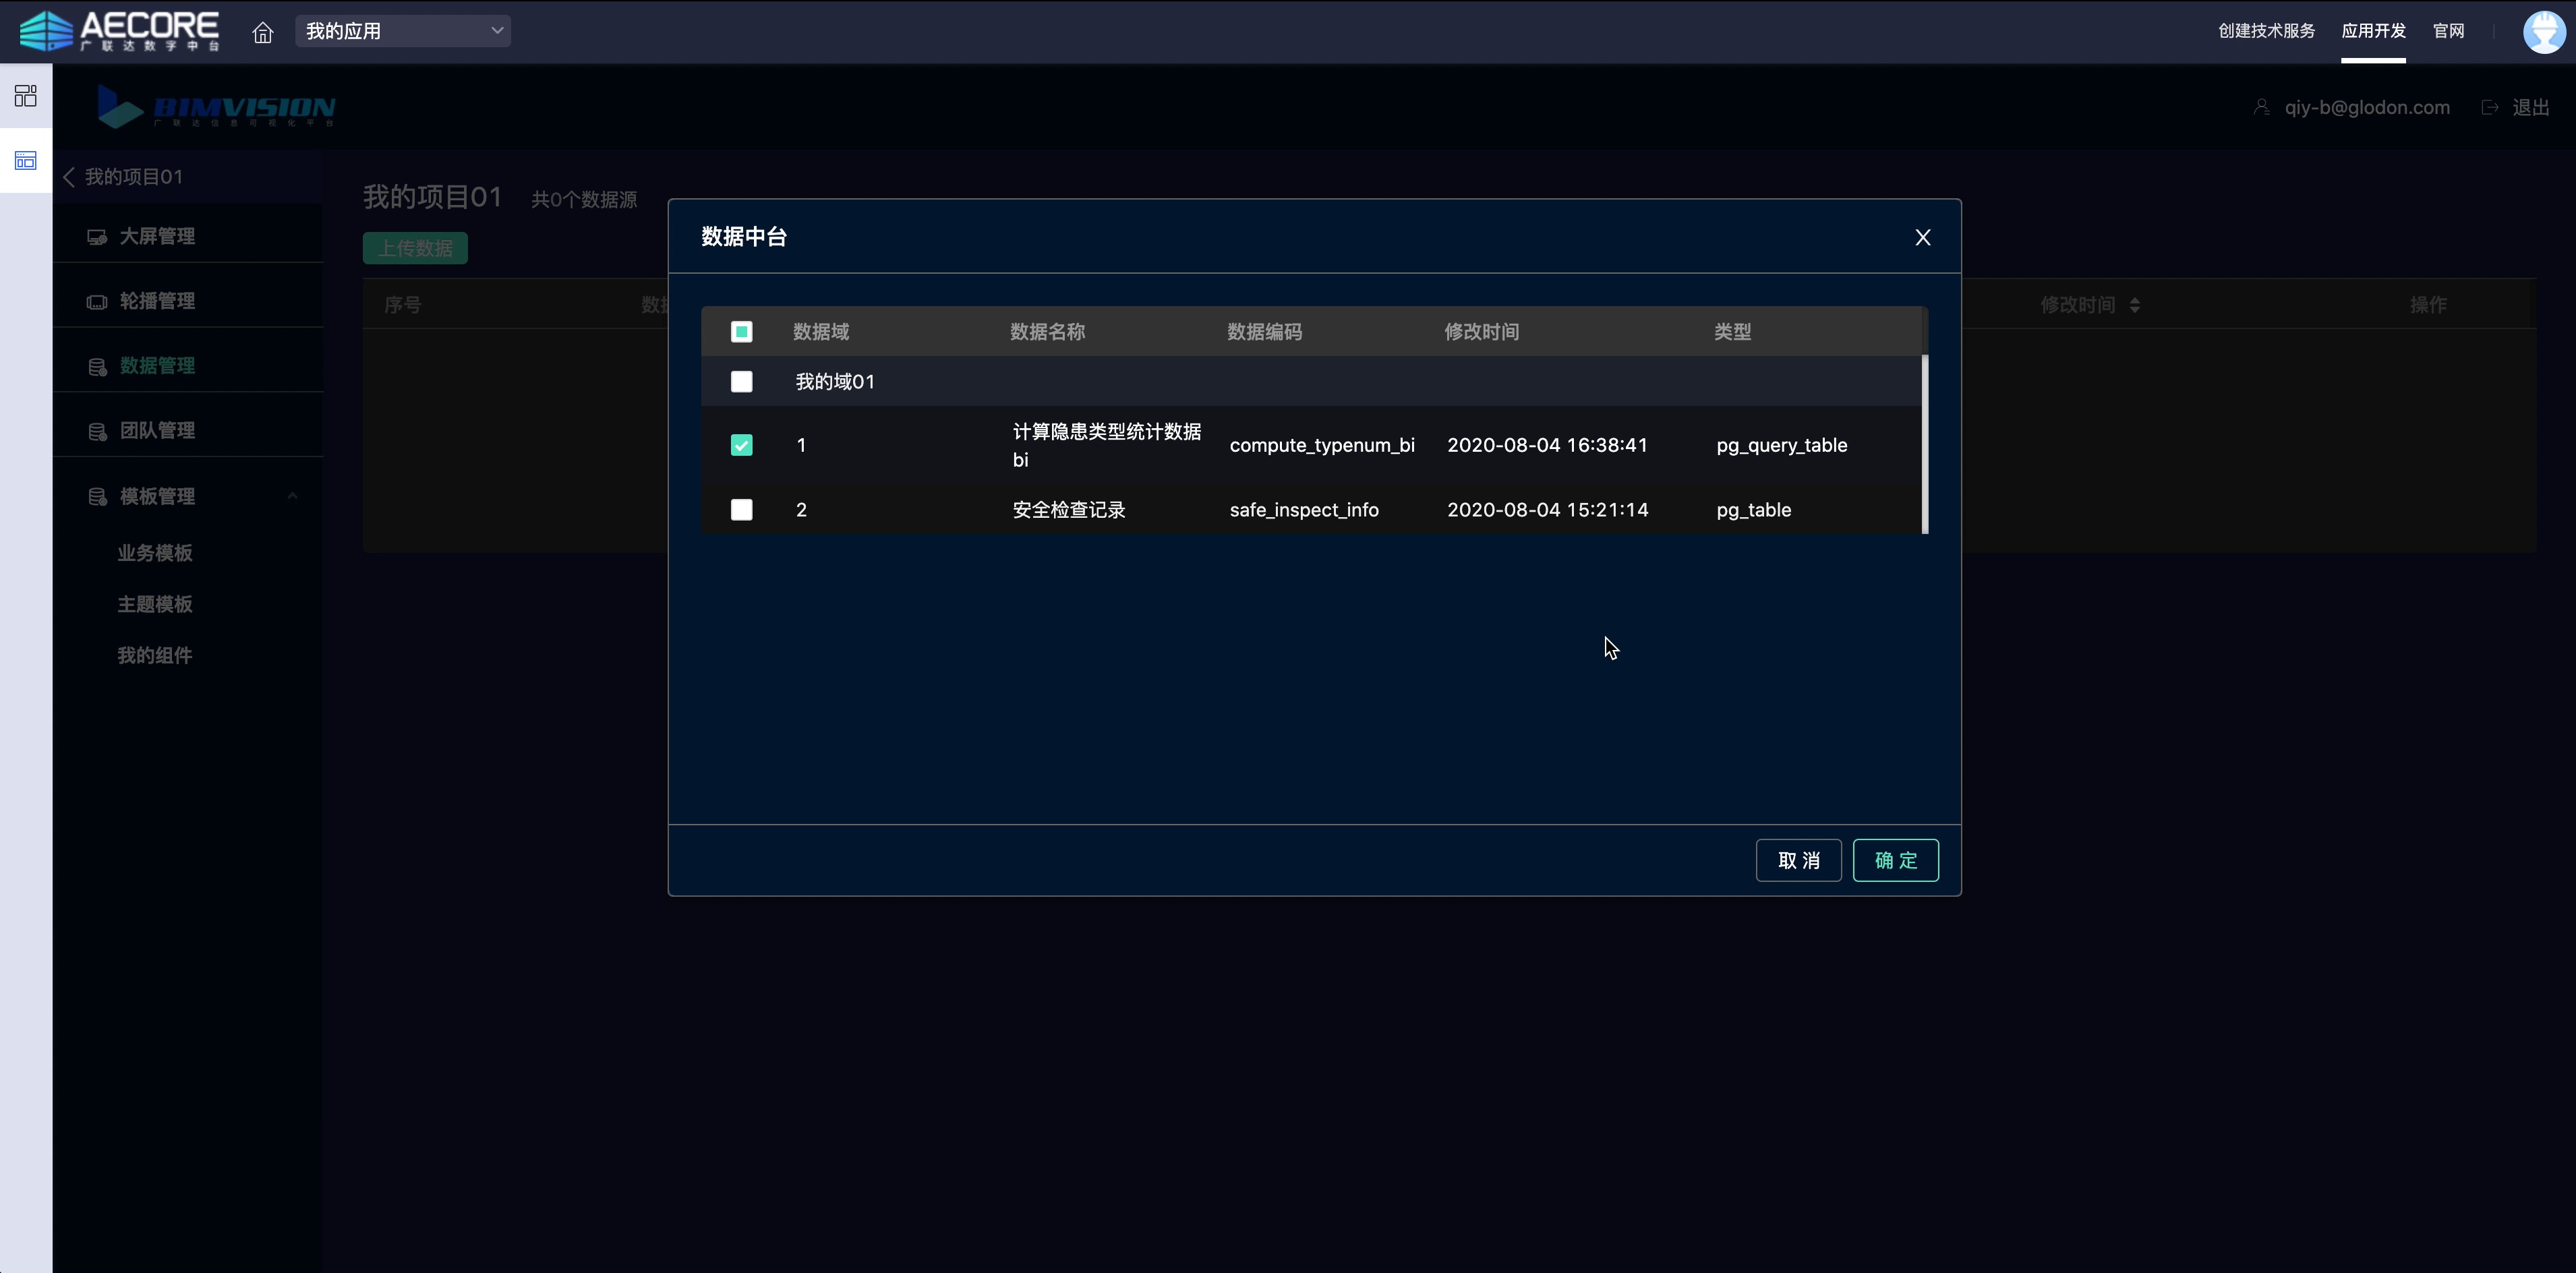Viewport: 2576px width, 1273px height.
Task: Click the AECORE logo
Action: point(120,31)
